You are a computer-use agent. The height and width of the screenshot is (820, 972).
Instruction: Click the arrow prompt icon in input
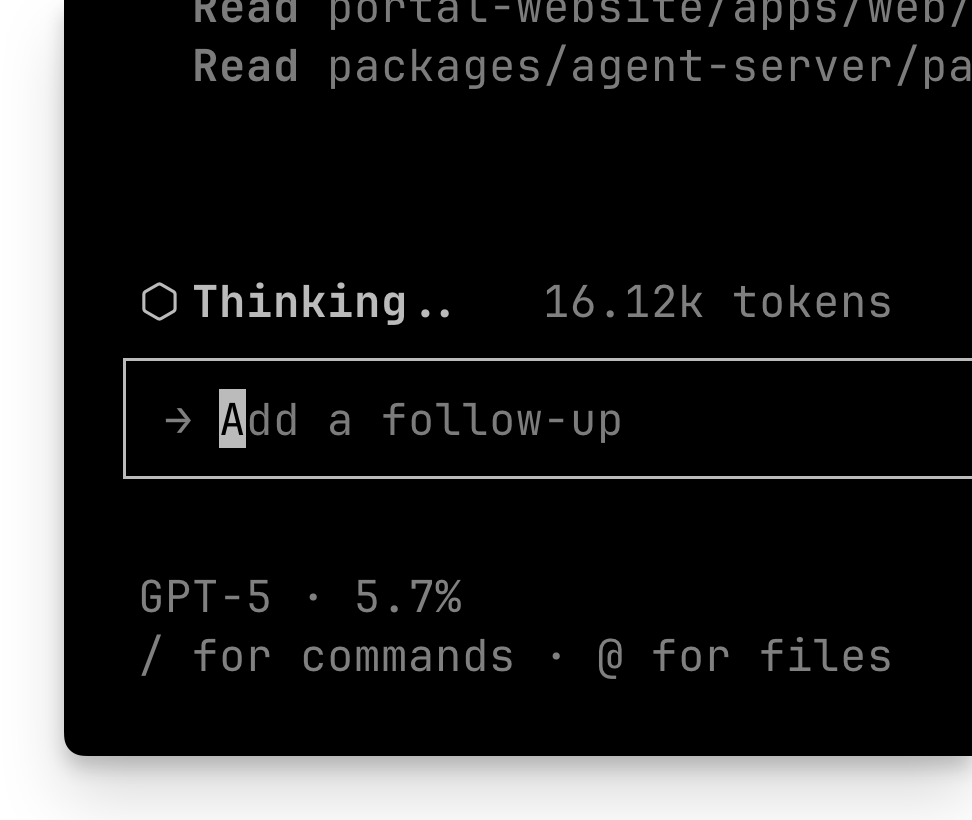[178, 421]
